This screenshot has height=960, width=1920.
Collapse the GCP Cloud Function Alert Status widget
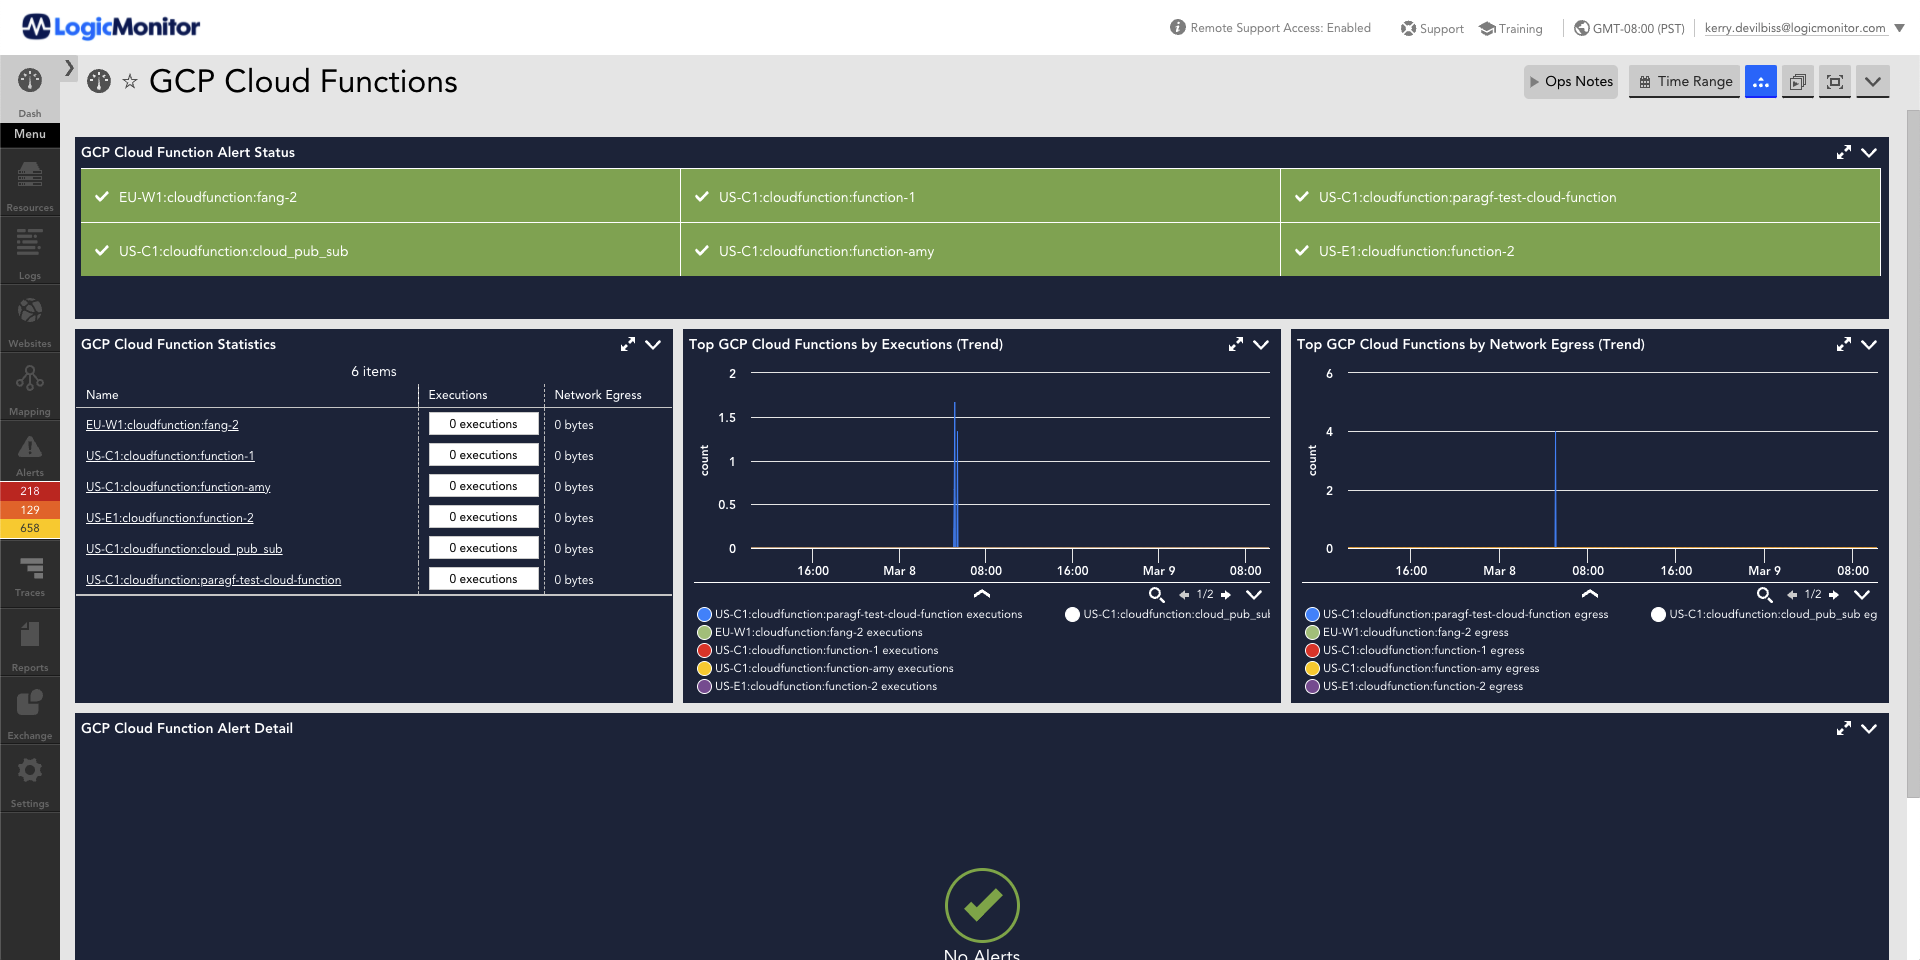coord(1869,153)
